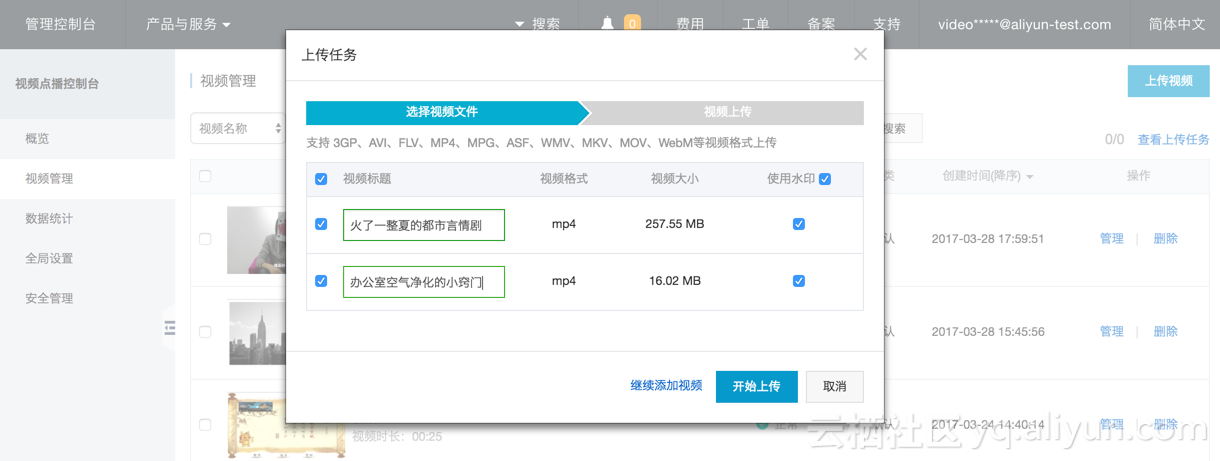Open the 视频名称 filter dropdown

tap(240, 128)
